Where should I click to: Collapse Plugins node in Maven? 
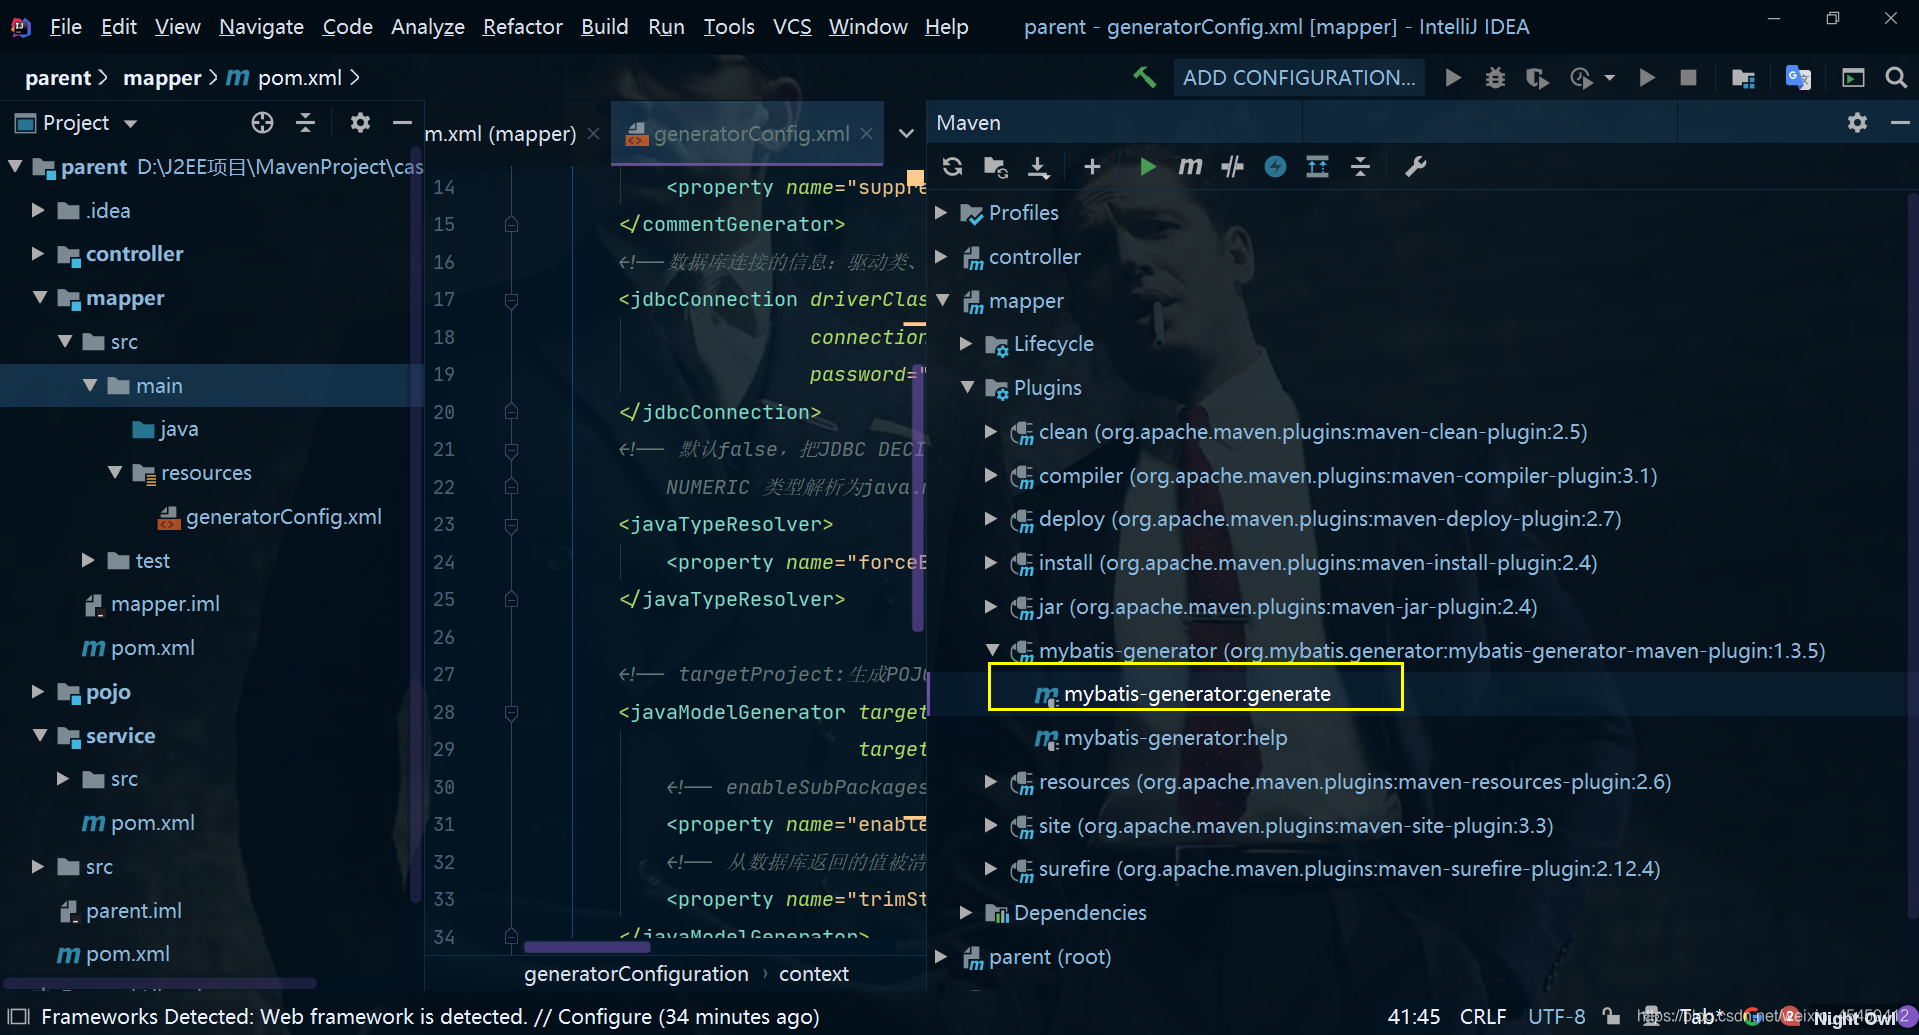[968, 387]
